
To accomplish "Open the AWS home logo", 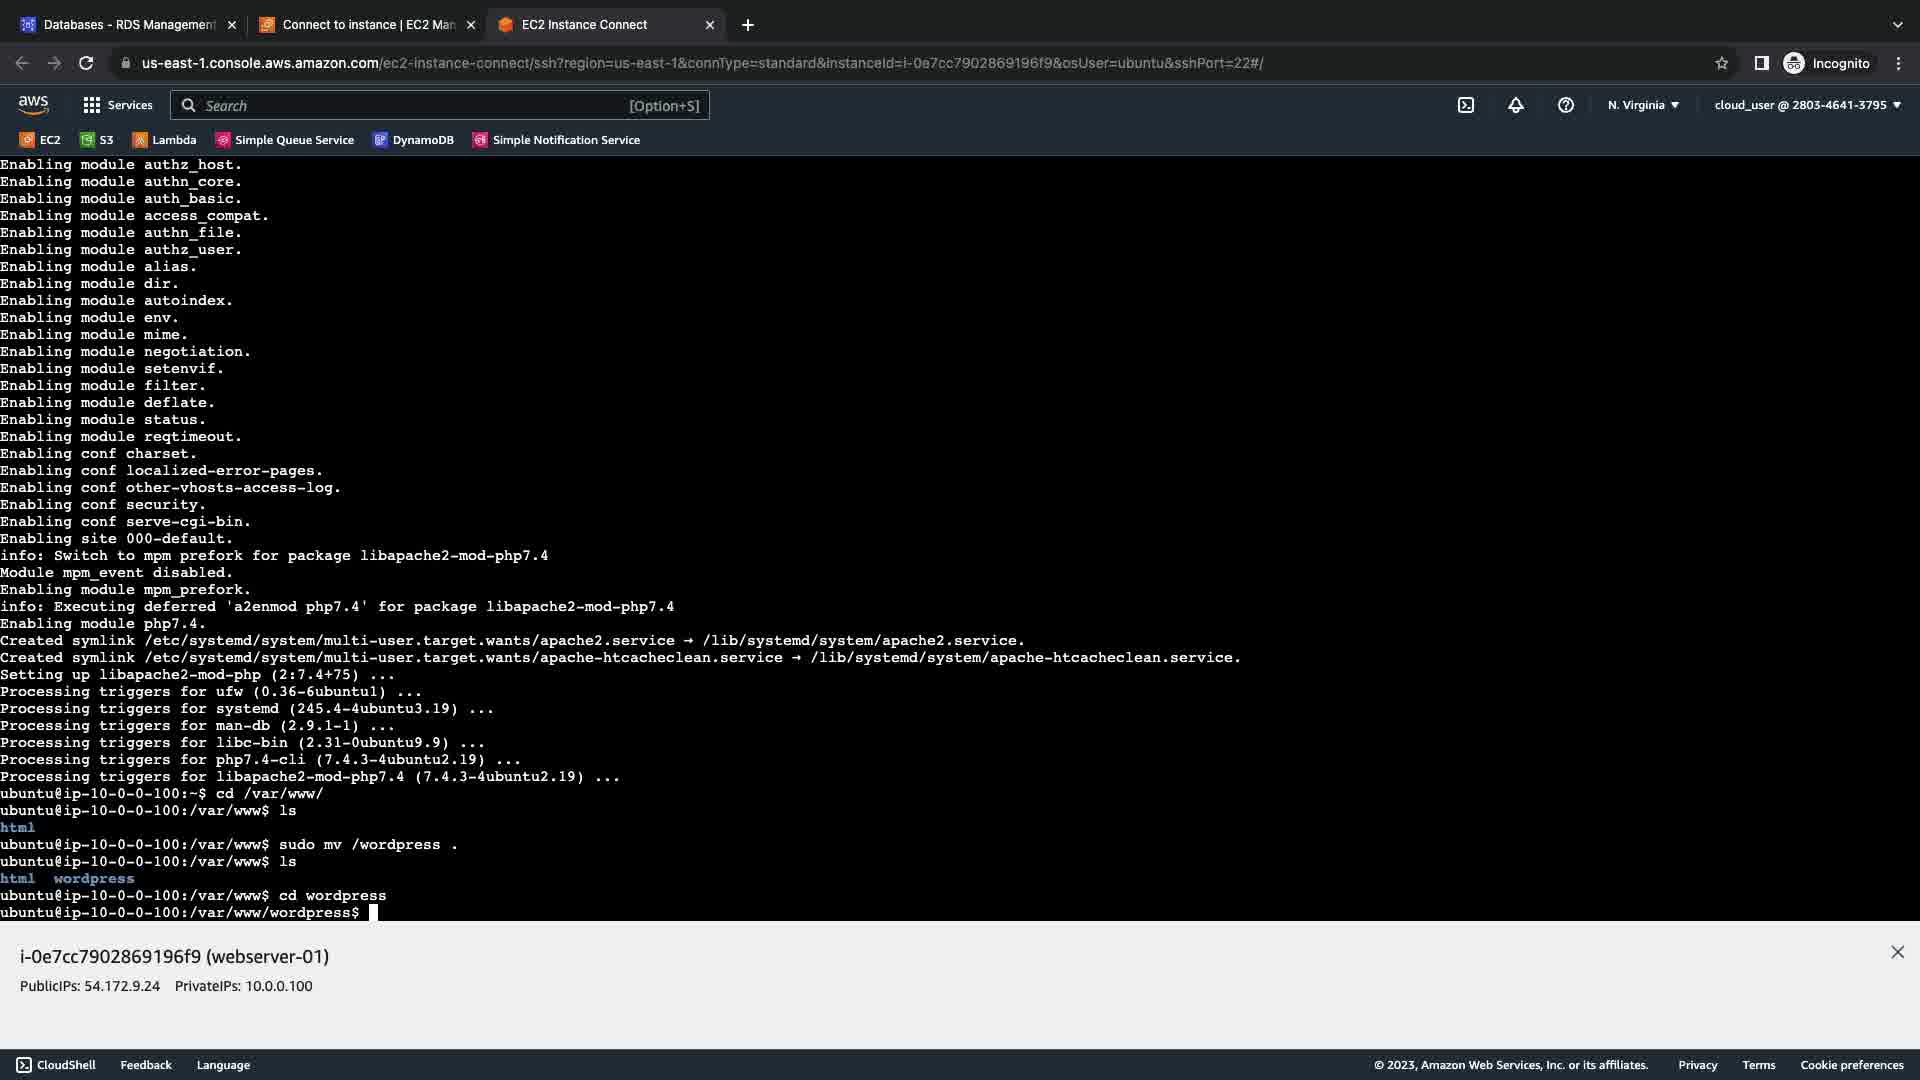I will click(x=33, y=104).
